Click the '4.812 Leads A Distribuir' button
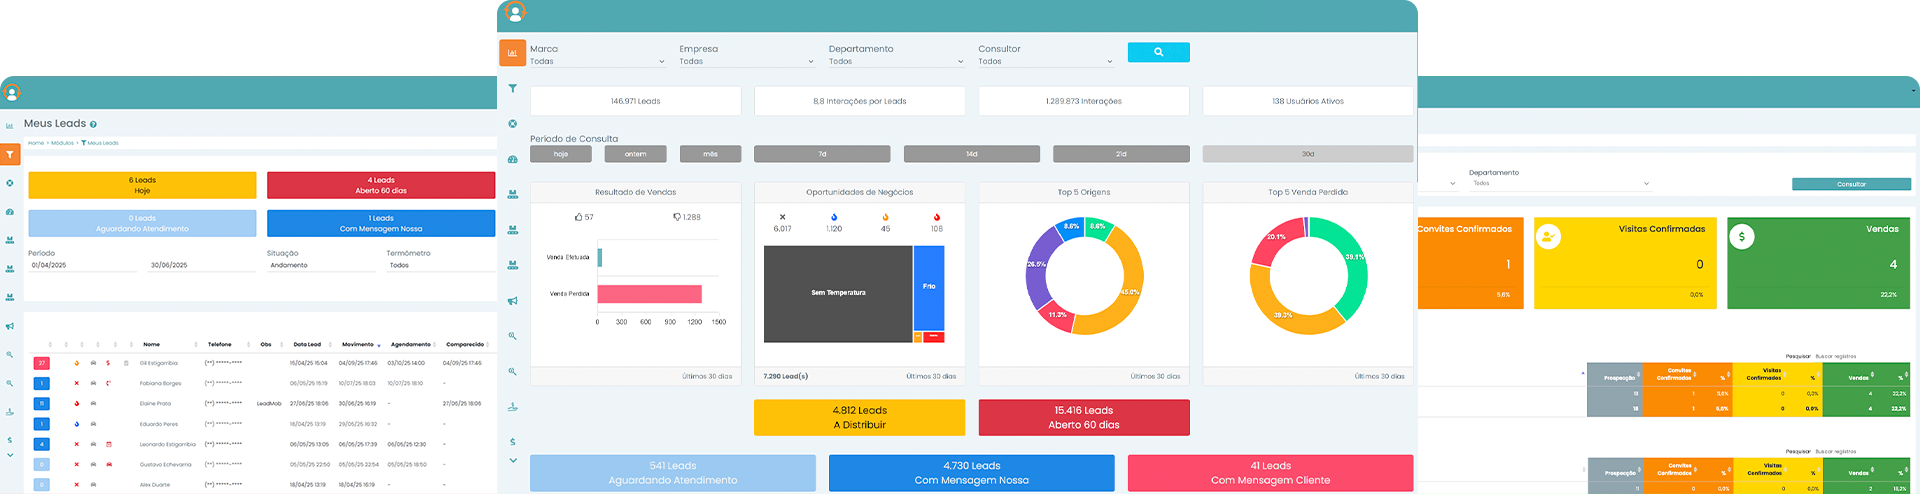The image size is (1920, 494). click(860, 417)
